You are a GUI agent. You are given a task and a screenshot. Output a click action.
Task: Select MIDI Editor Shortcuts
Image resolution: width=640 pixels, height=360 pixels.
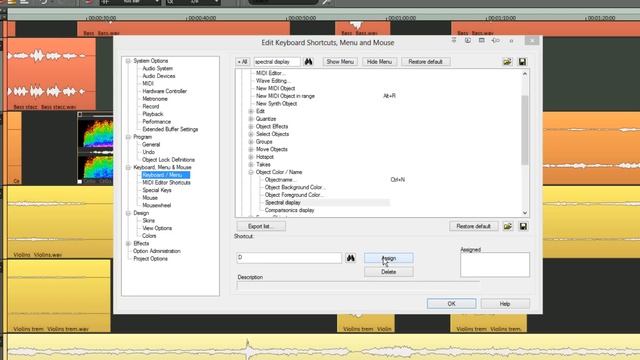click(167, 182)
